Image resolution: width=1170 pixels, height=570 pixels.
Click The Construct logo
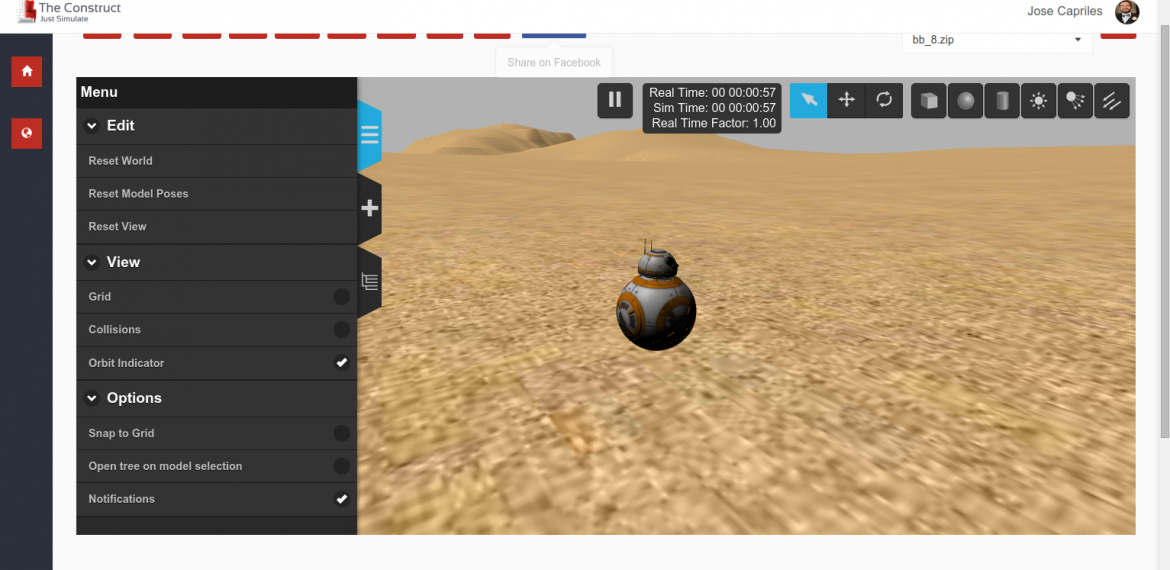point(69,11)
